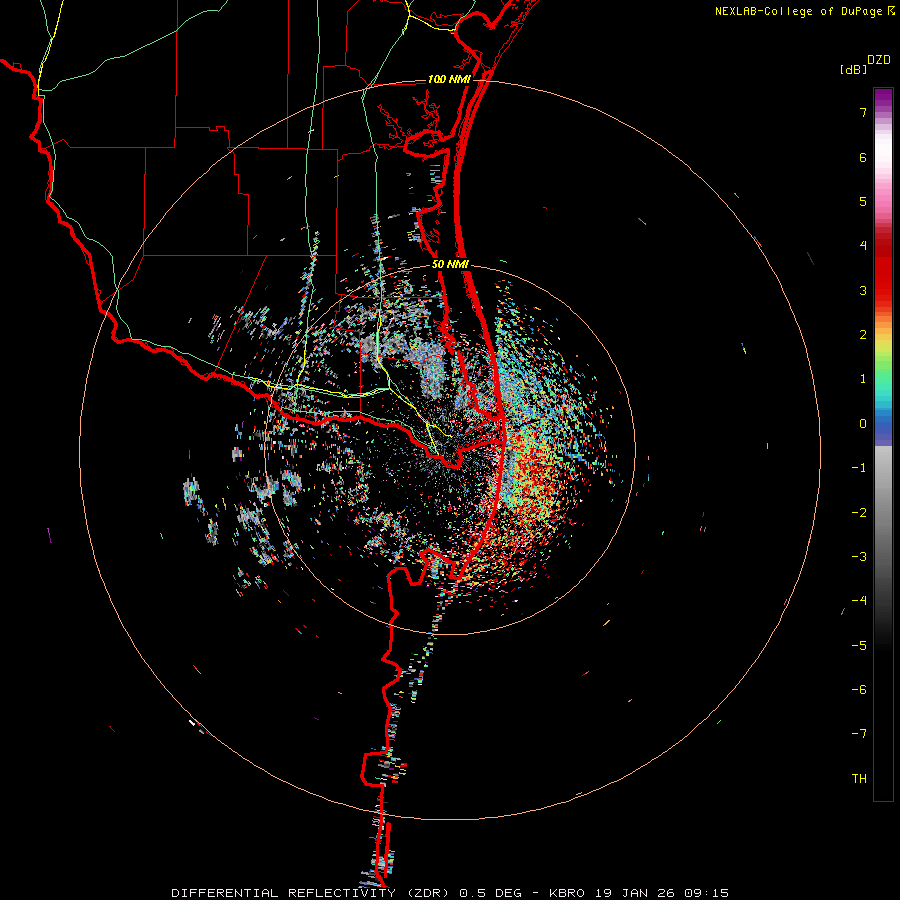Click the TH threshold label on scale
900x900 pixels.
pos(859,779)
